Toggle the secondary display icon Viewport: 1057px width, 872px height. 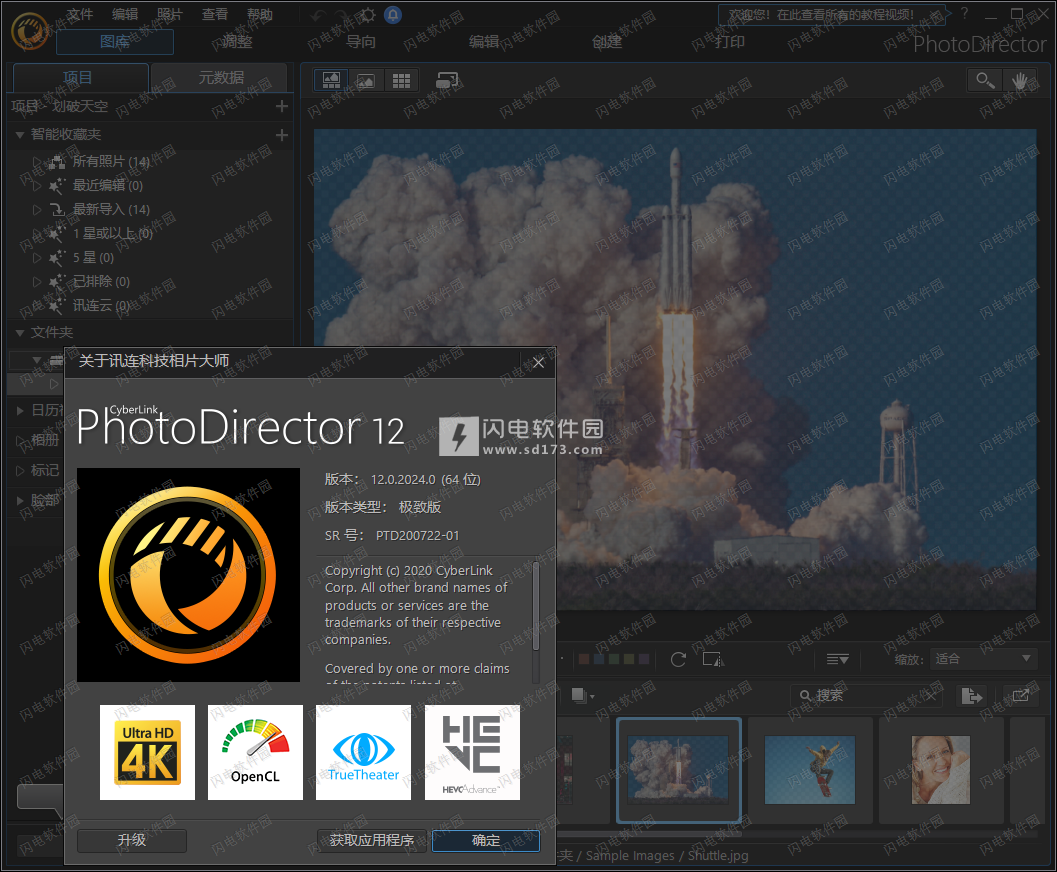pyautogui.click(x=446, y=81)
